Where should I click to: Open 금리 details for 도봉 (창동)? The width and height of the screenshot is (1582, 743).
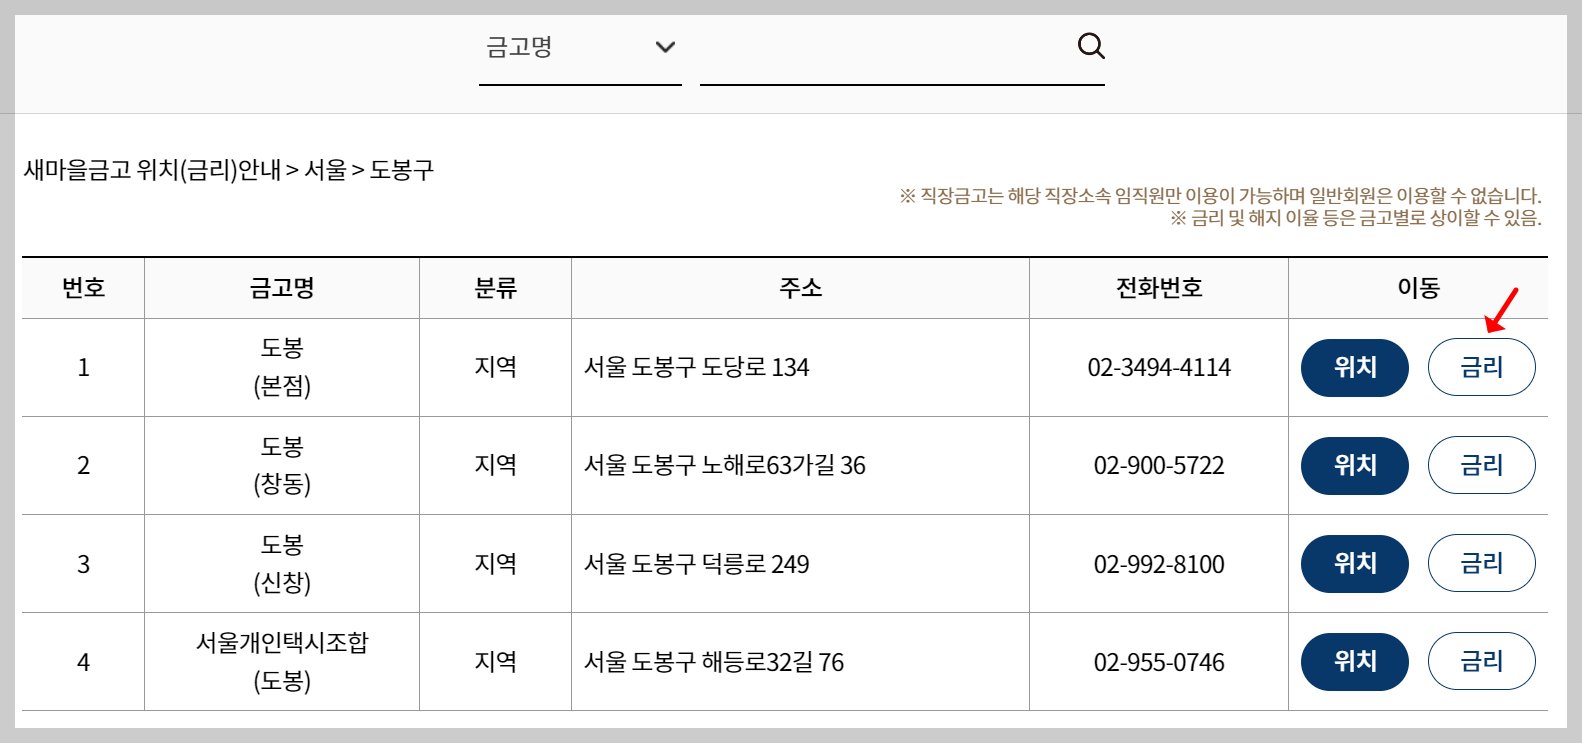[x=1481, y=465]
